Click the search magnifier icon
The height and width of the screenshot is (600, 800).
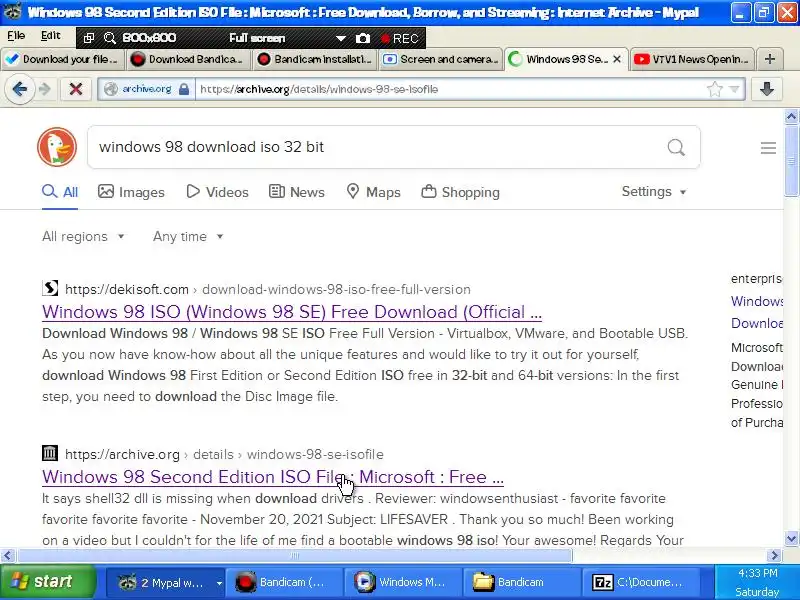click(x=676, y=147)
